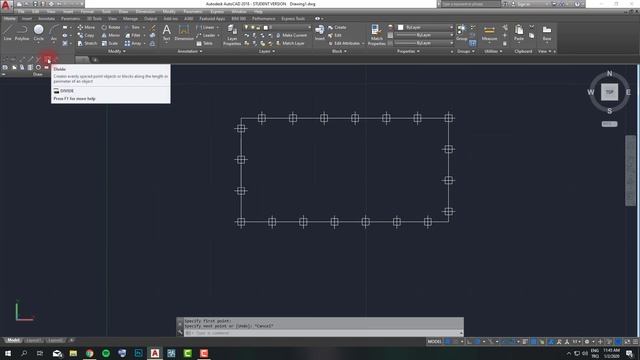Choose the Move command
The width and height of the screenshot is (640, 360).
pyautogui.click(x=86, y=27)
